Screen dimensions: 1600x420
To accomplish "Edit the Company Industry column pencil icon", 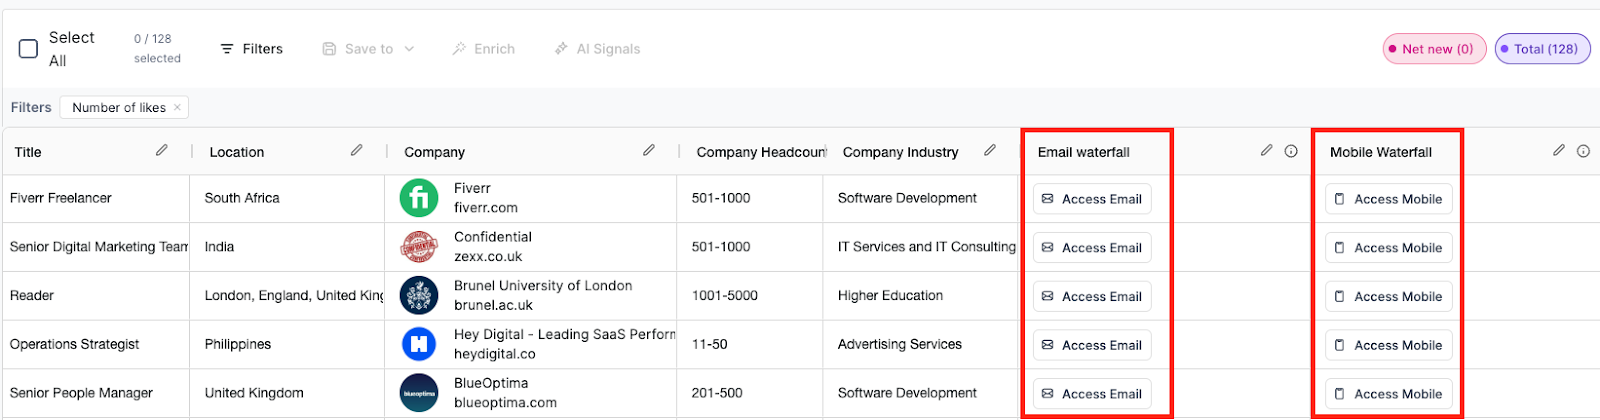I will click(x=990, y=150).
